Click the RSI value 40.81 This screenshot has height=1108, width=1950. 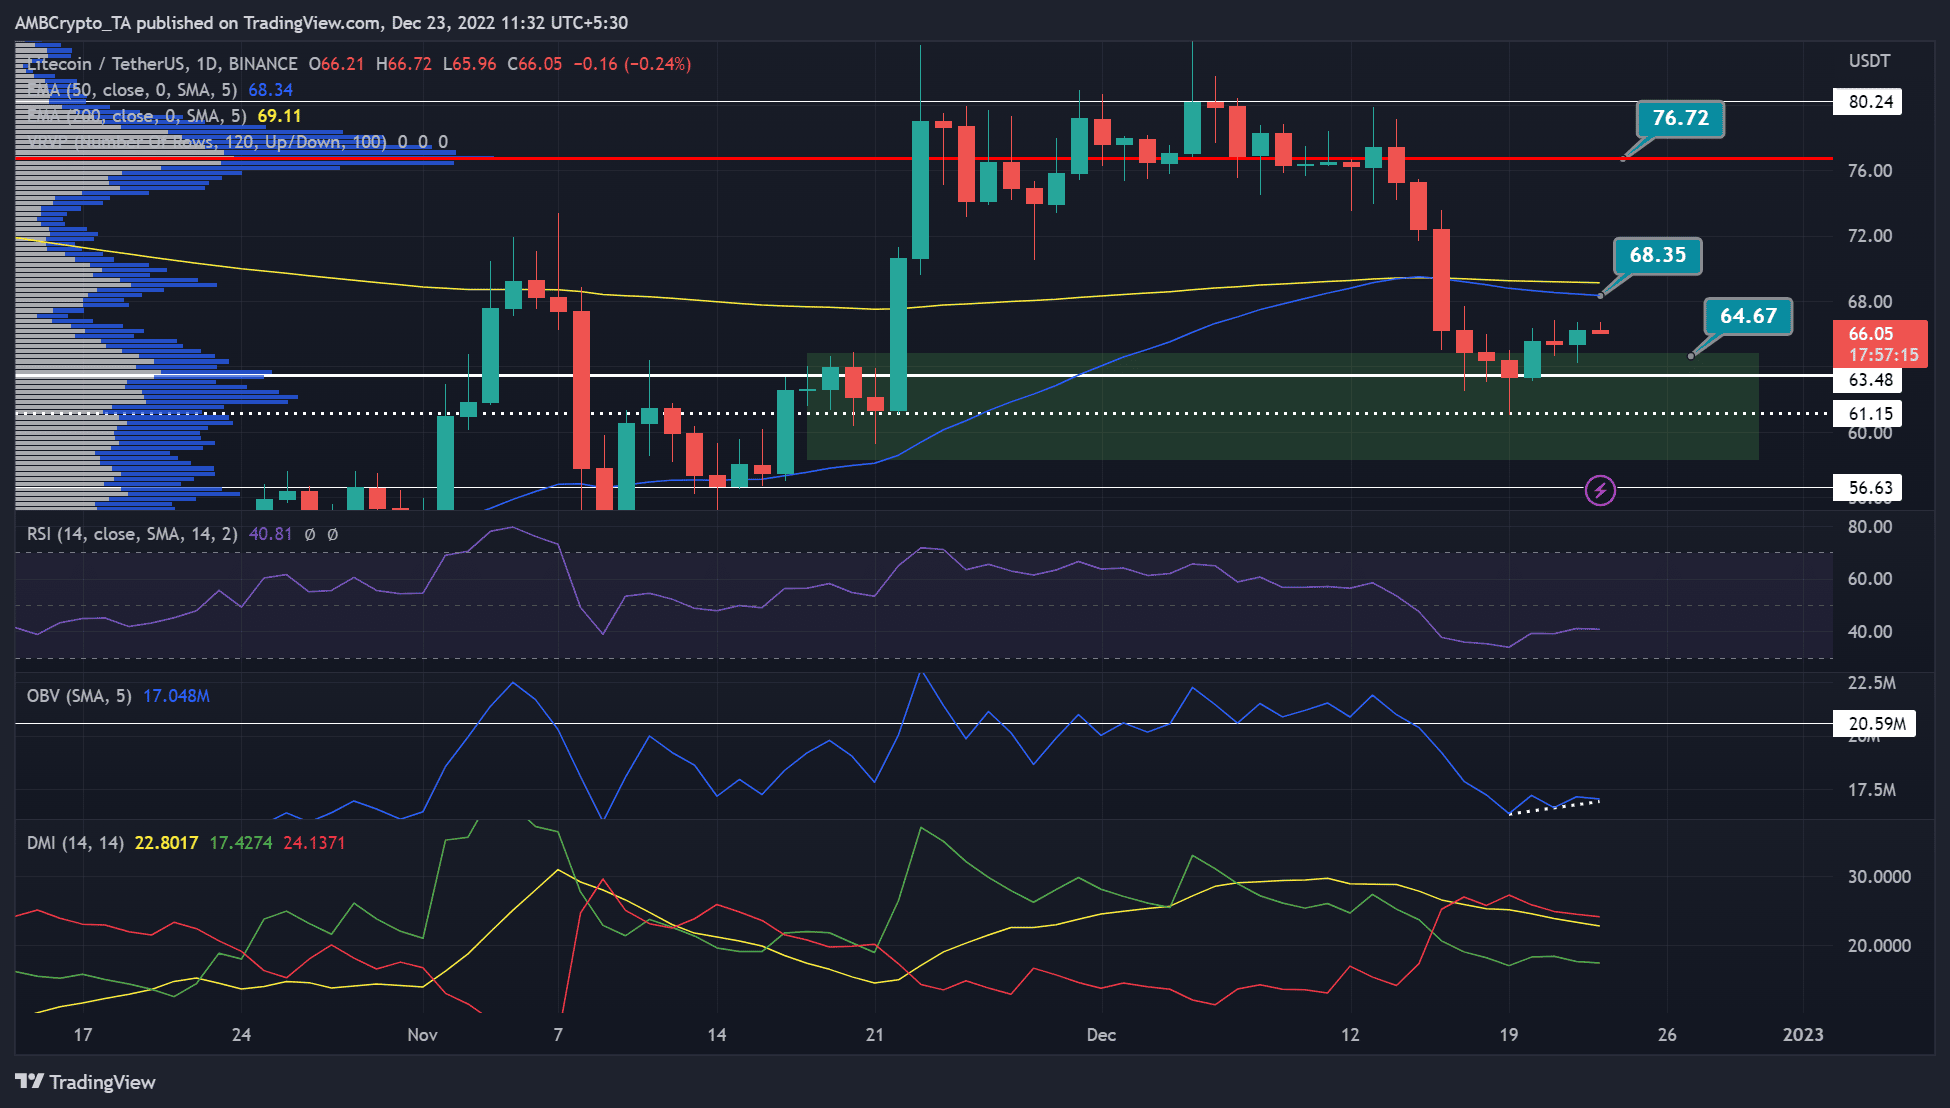click(x=270, y=534)
